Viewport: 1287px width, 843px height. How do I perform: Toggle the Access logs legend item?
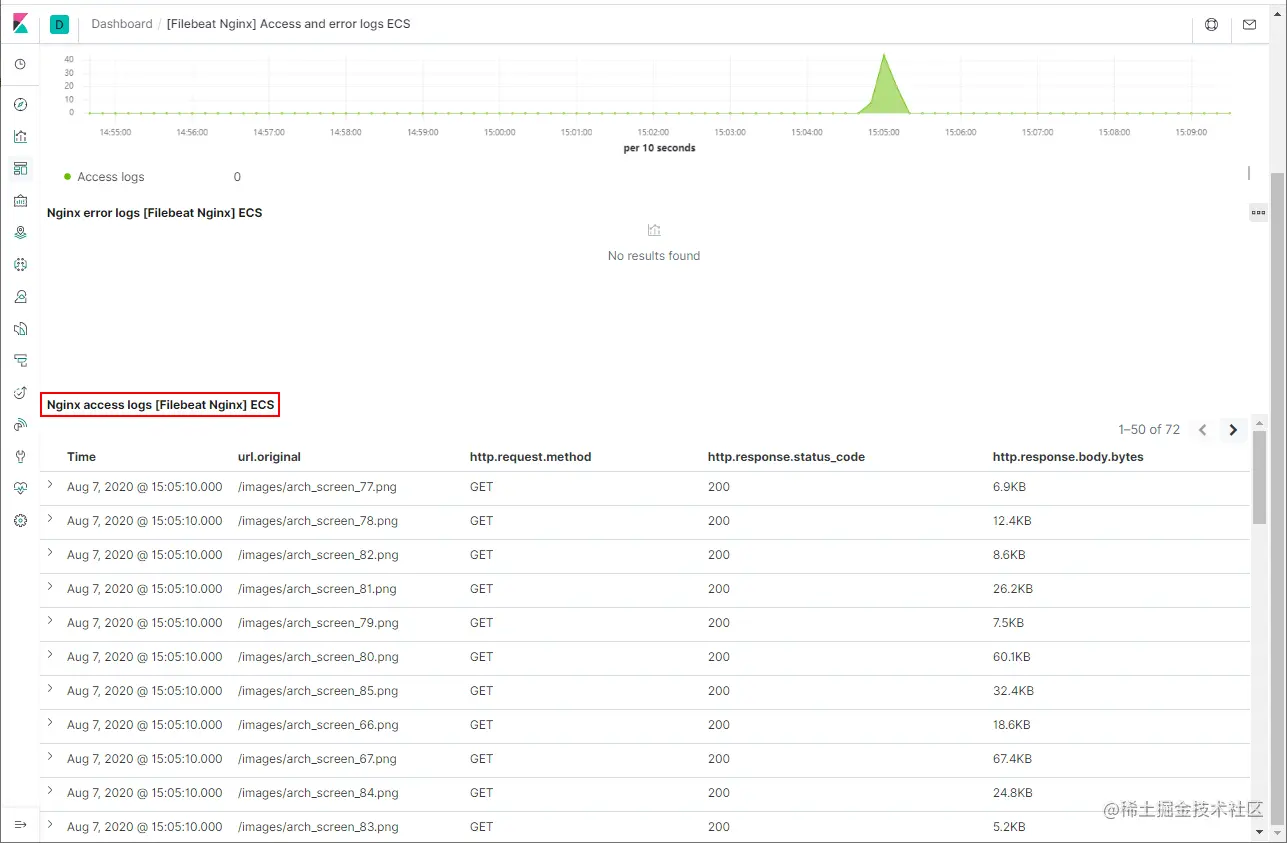[x=104, y=177]
